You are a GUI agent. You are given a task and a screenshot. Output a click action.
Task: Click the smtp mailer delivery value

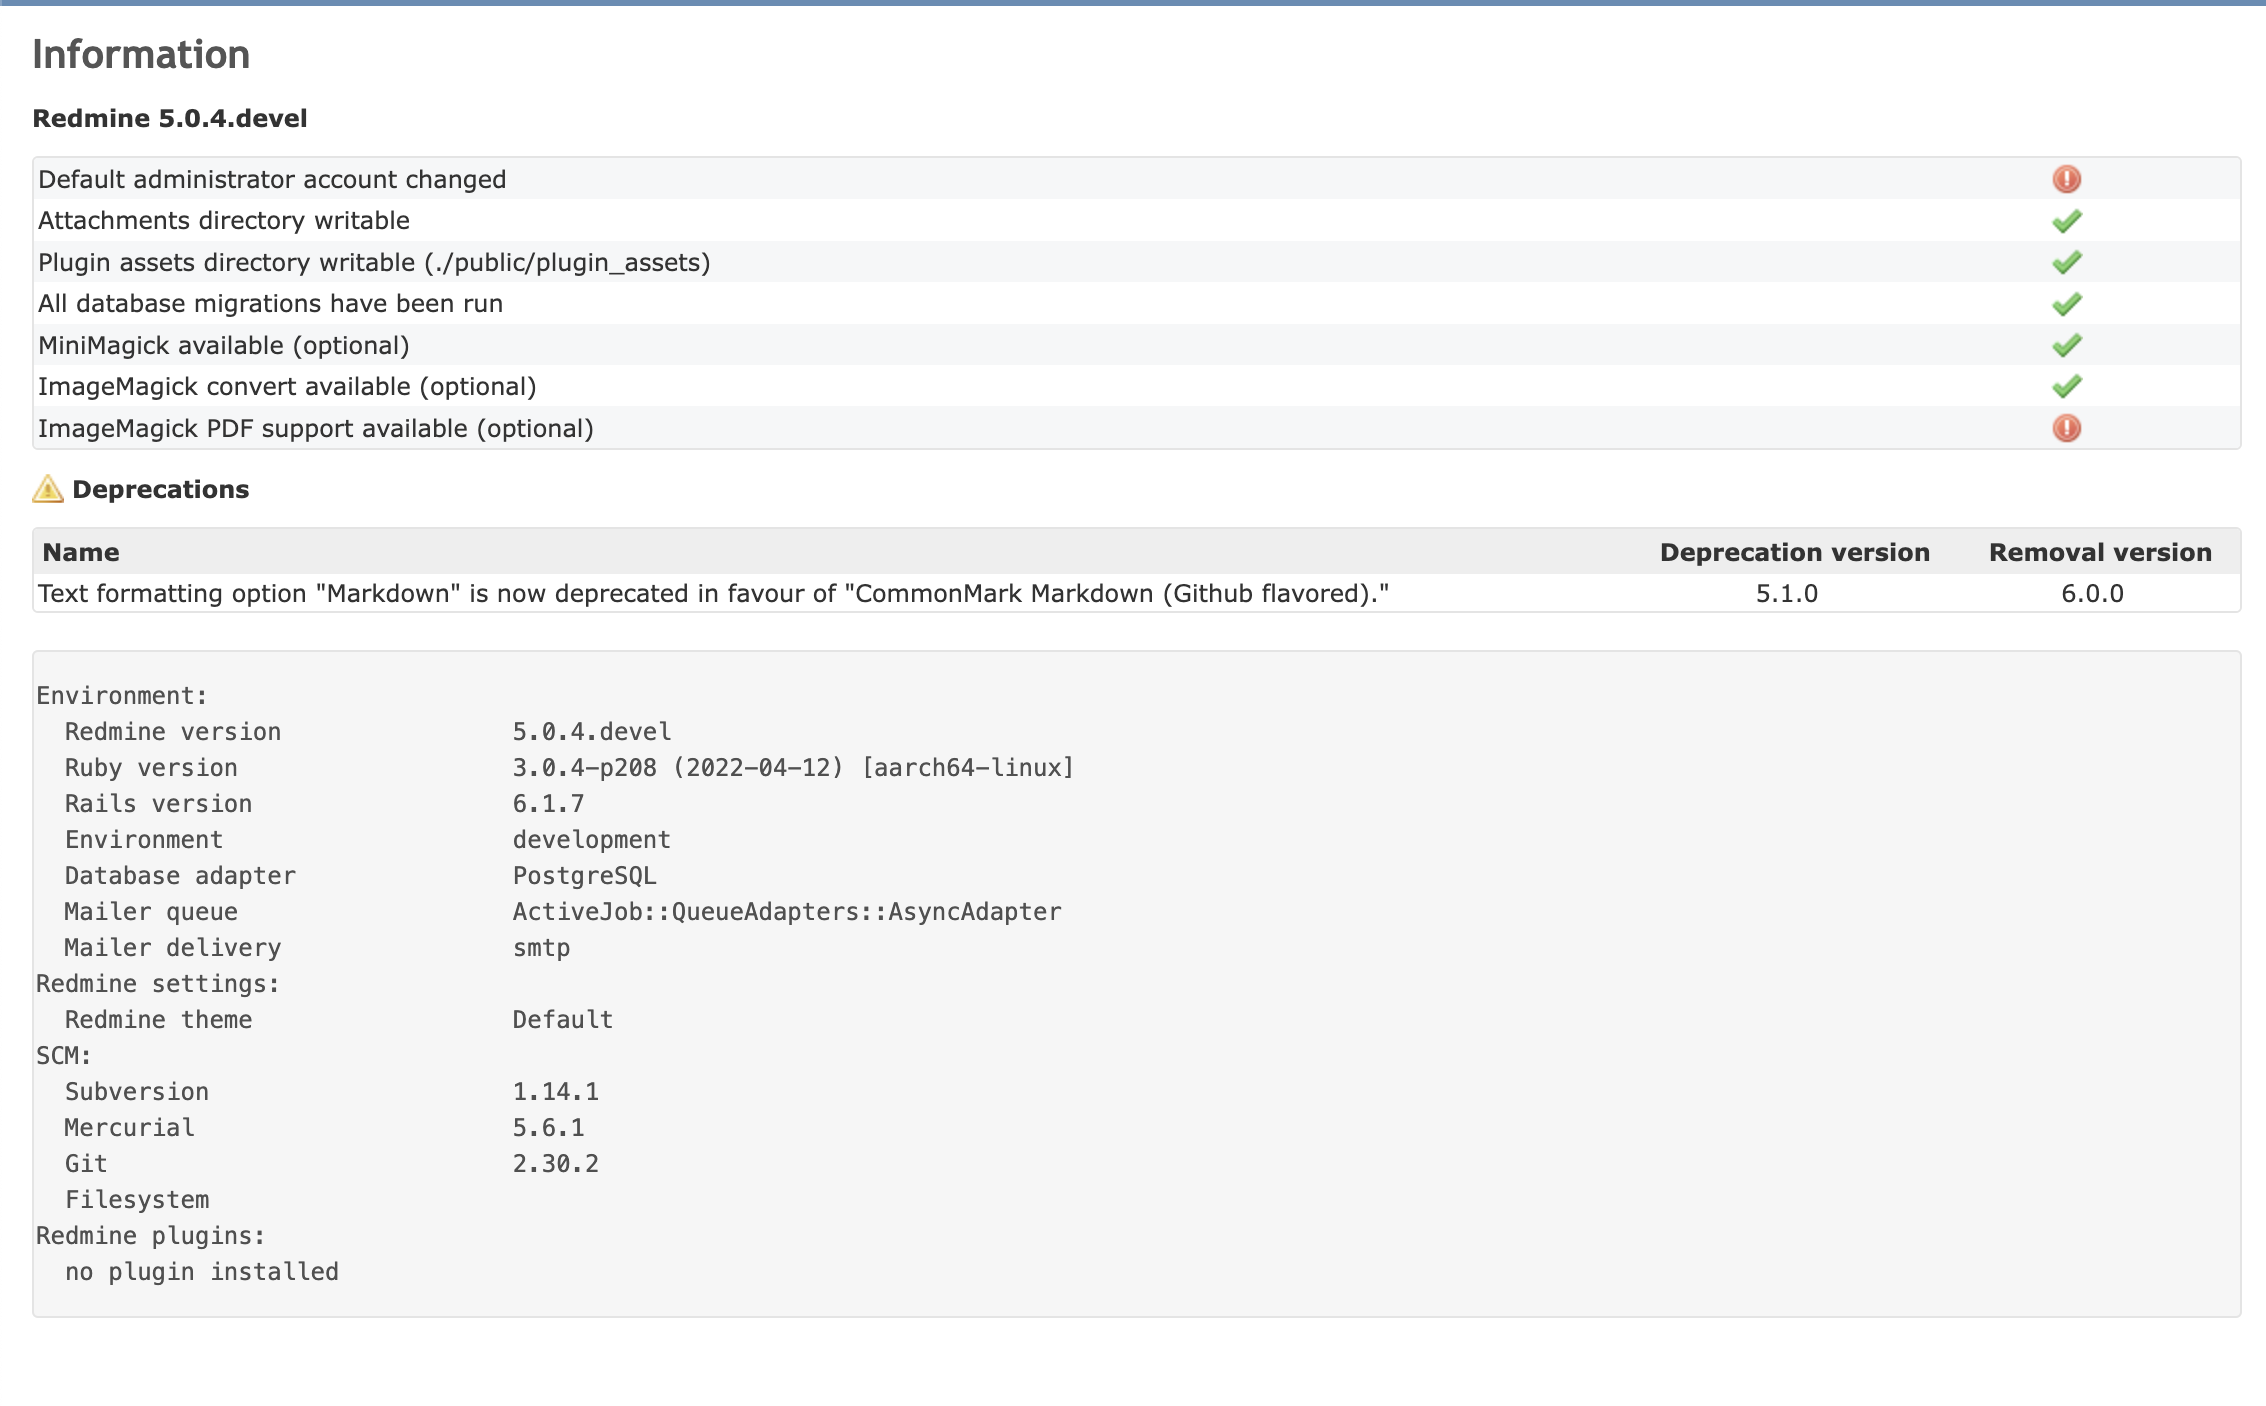541,948
